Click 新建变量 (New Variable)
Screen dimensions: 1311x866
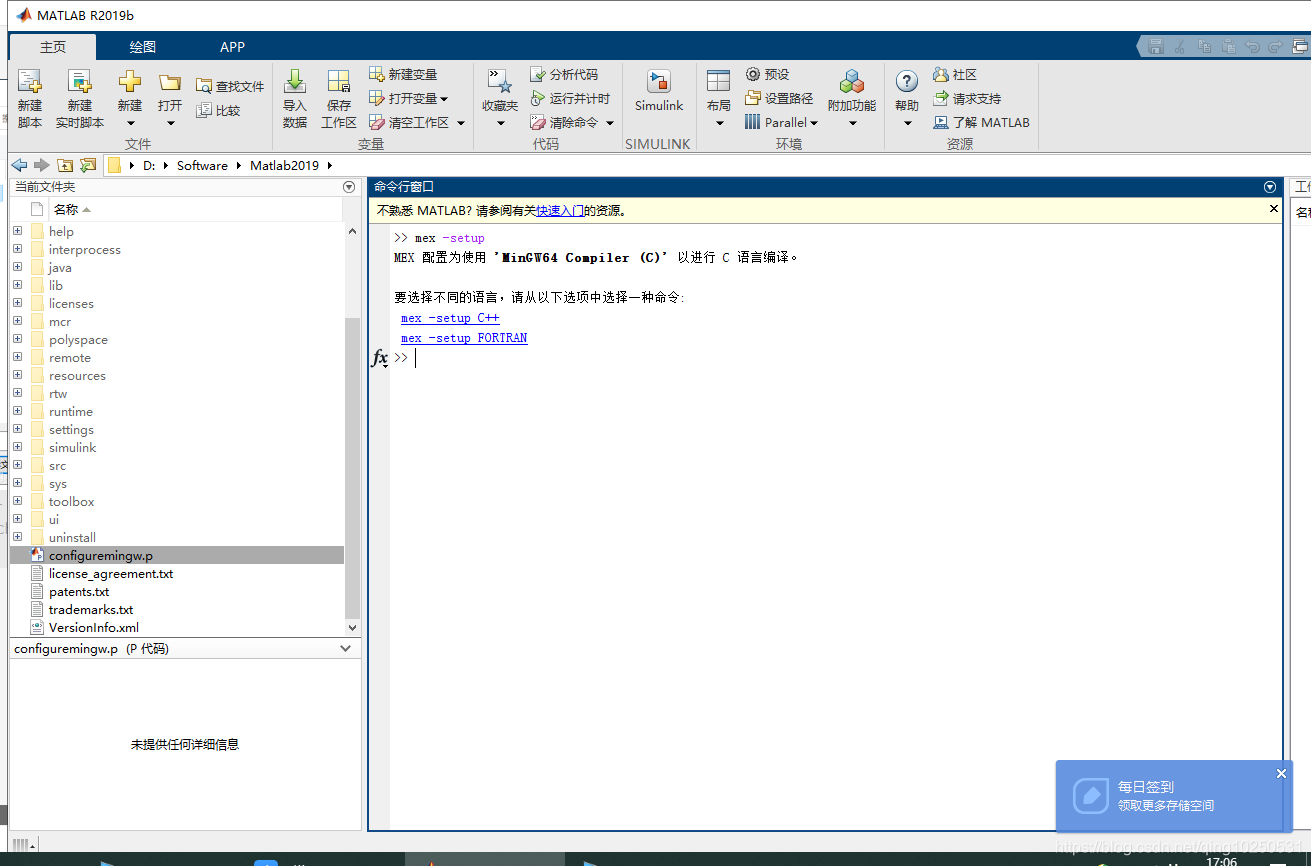[403, 75]
